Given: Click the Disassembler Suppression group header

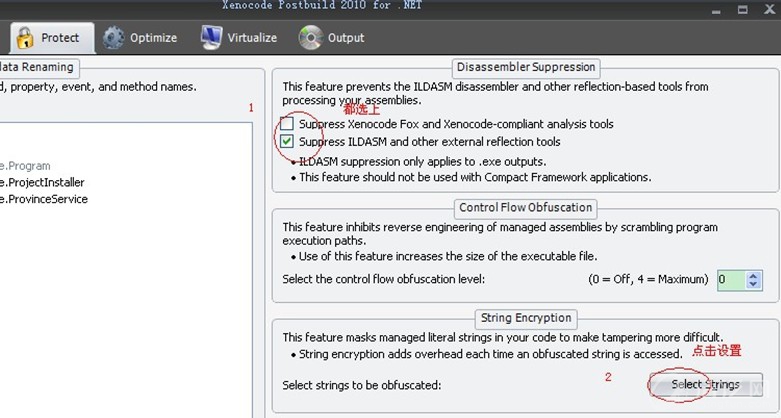Looking at the screenshot, I should click(x=525, y=67).
